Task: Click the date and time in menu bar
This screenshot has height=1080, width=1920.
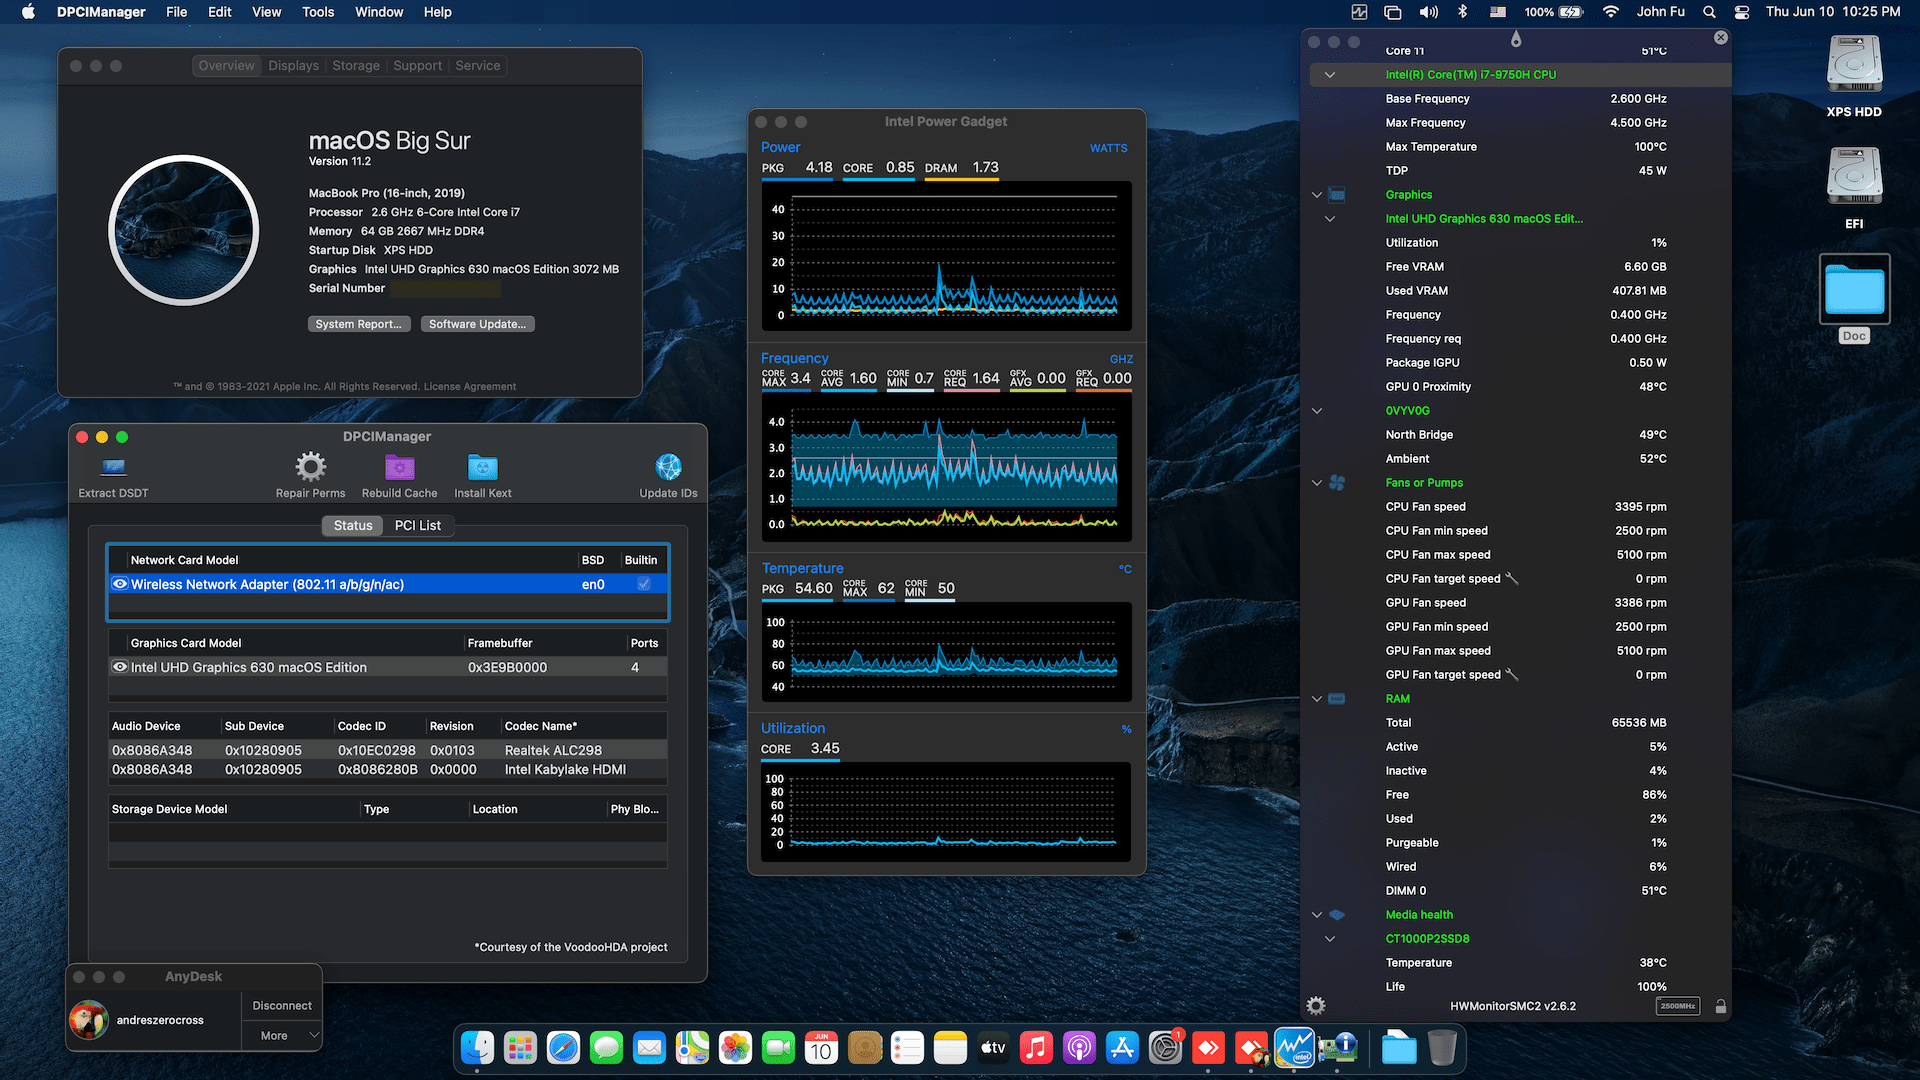Action: (1833, 12)
